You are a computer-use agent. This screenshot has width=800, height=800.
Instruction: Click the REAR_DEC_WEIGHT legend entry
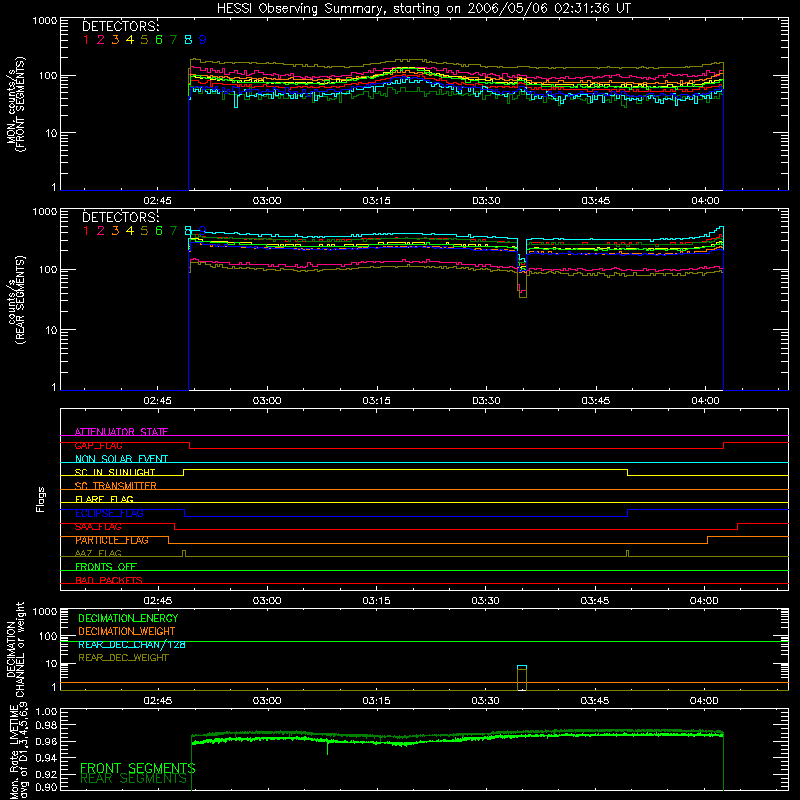(x=123, y=658)
